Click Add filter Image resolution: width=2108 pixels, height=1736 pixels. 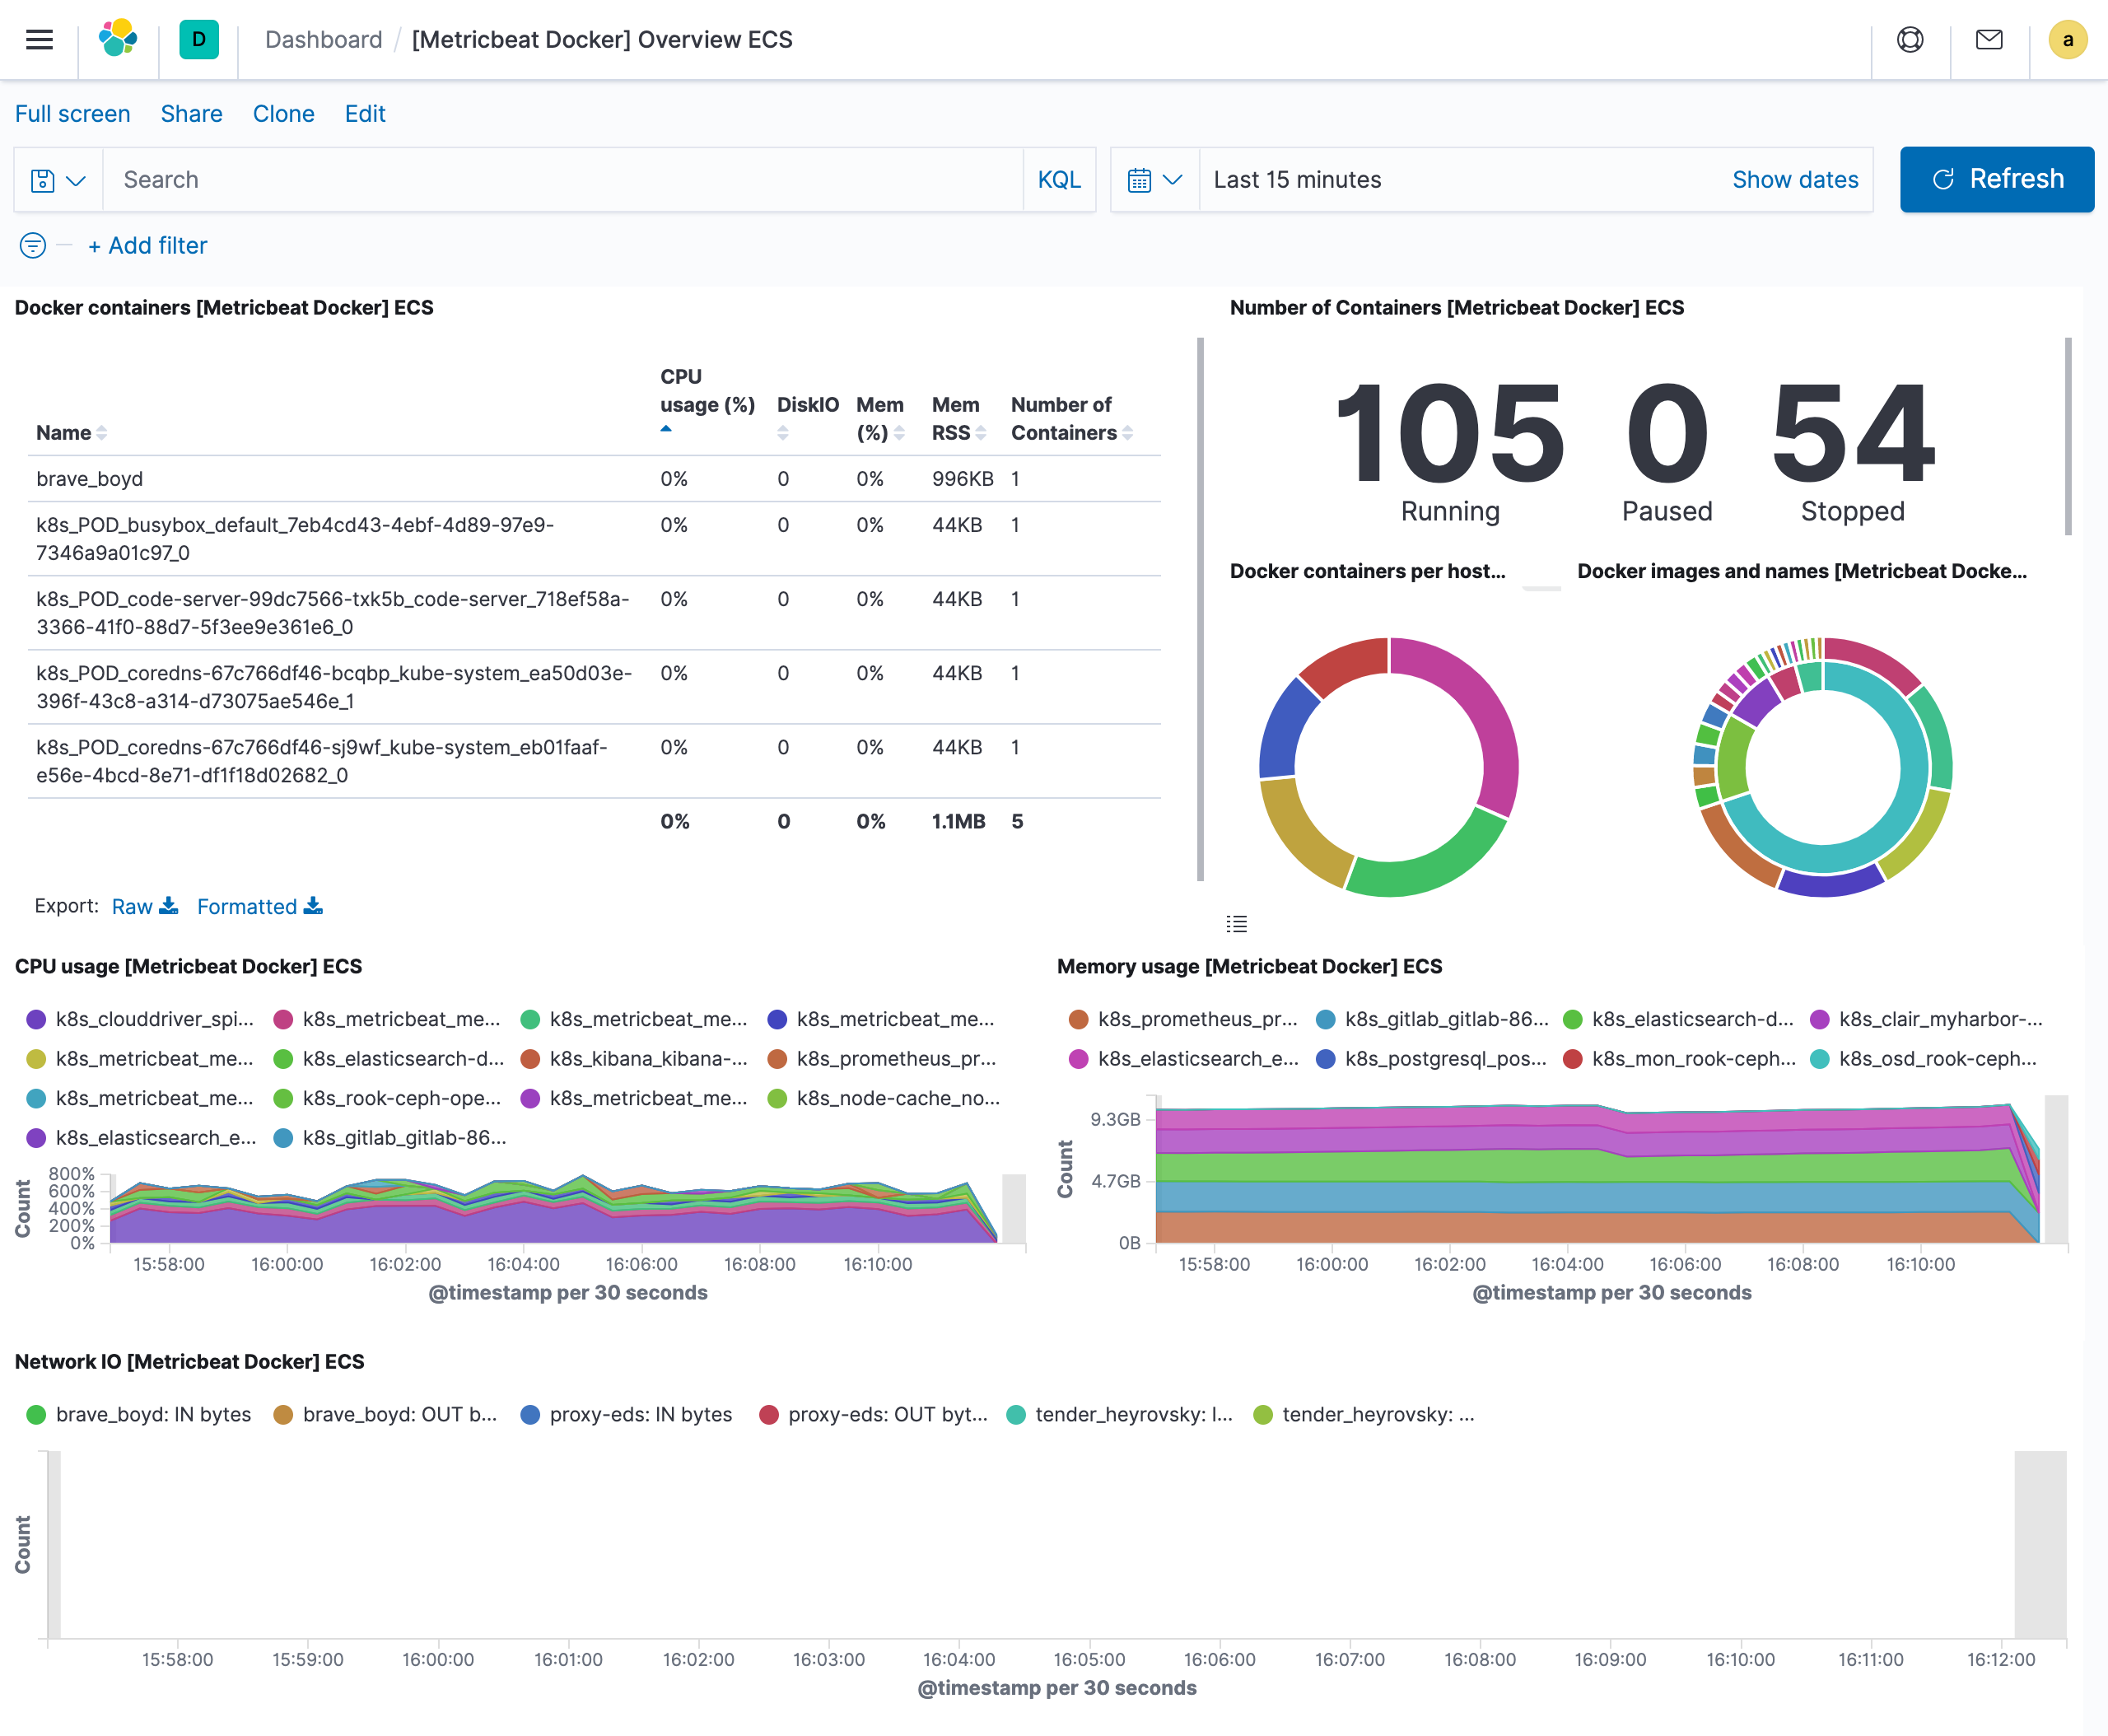tap(147, 245)
